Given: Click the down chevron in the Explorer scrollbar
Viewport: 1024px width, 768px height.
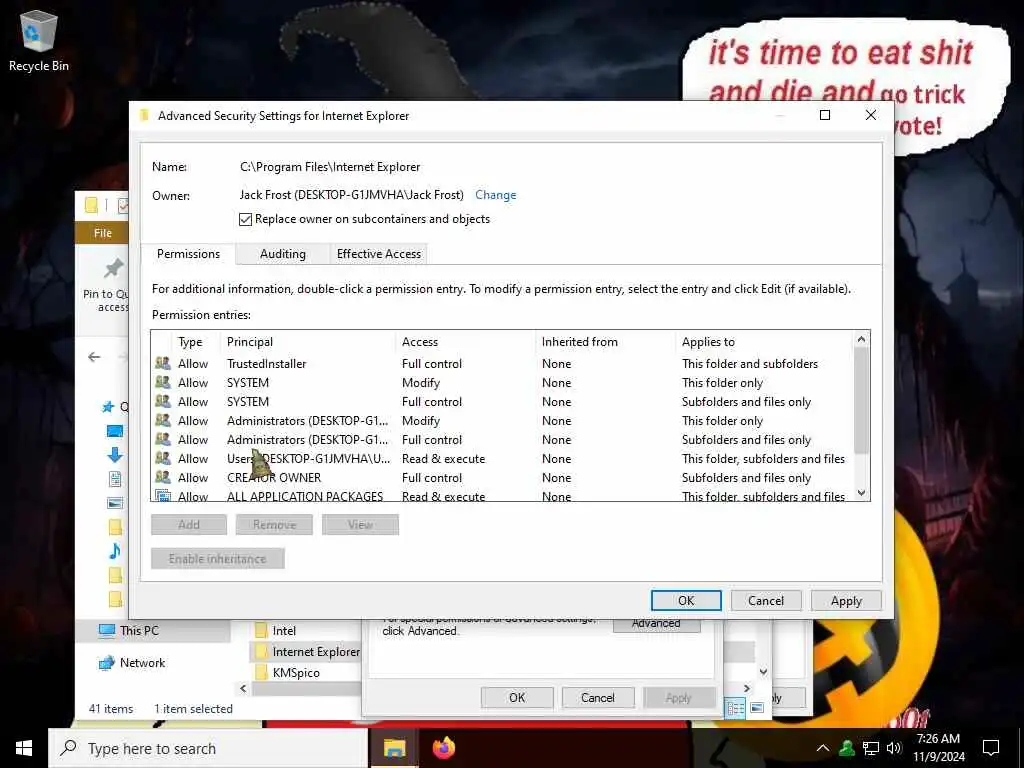Looking at the screenshot, I should [763, 671].
